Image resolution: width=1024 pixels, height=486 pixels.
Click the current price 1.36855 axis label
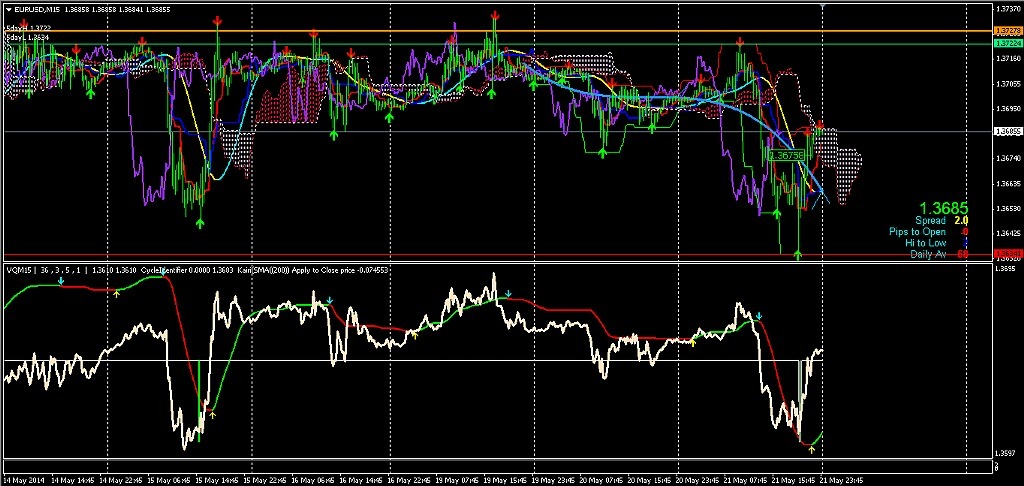[x=1006, y=131]
